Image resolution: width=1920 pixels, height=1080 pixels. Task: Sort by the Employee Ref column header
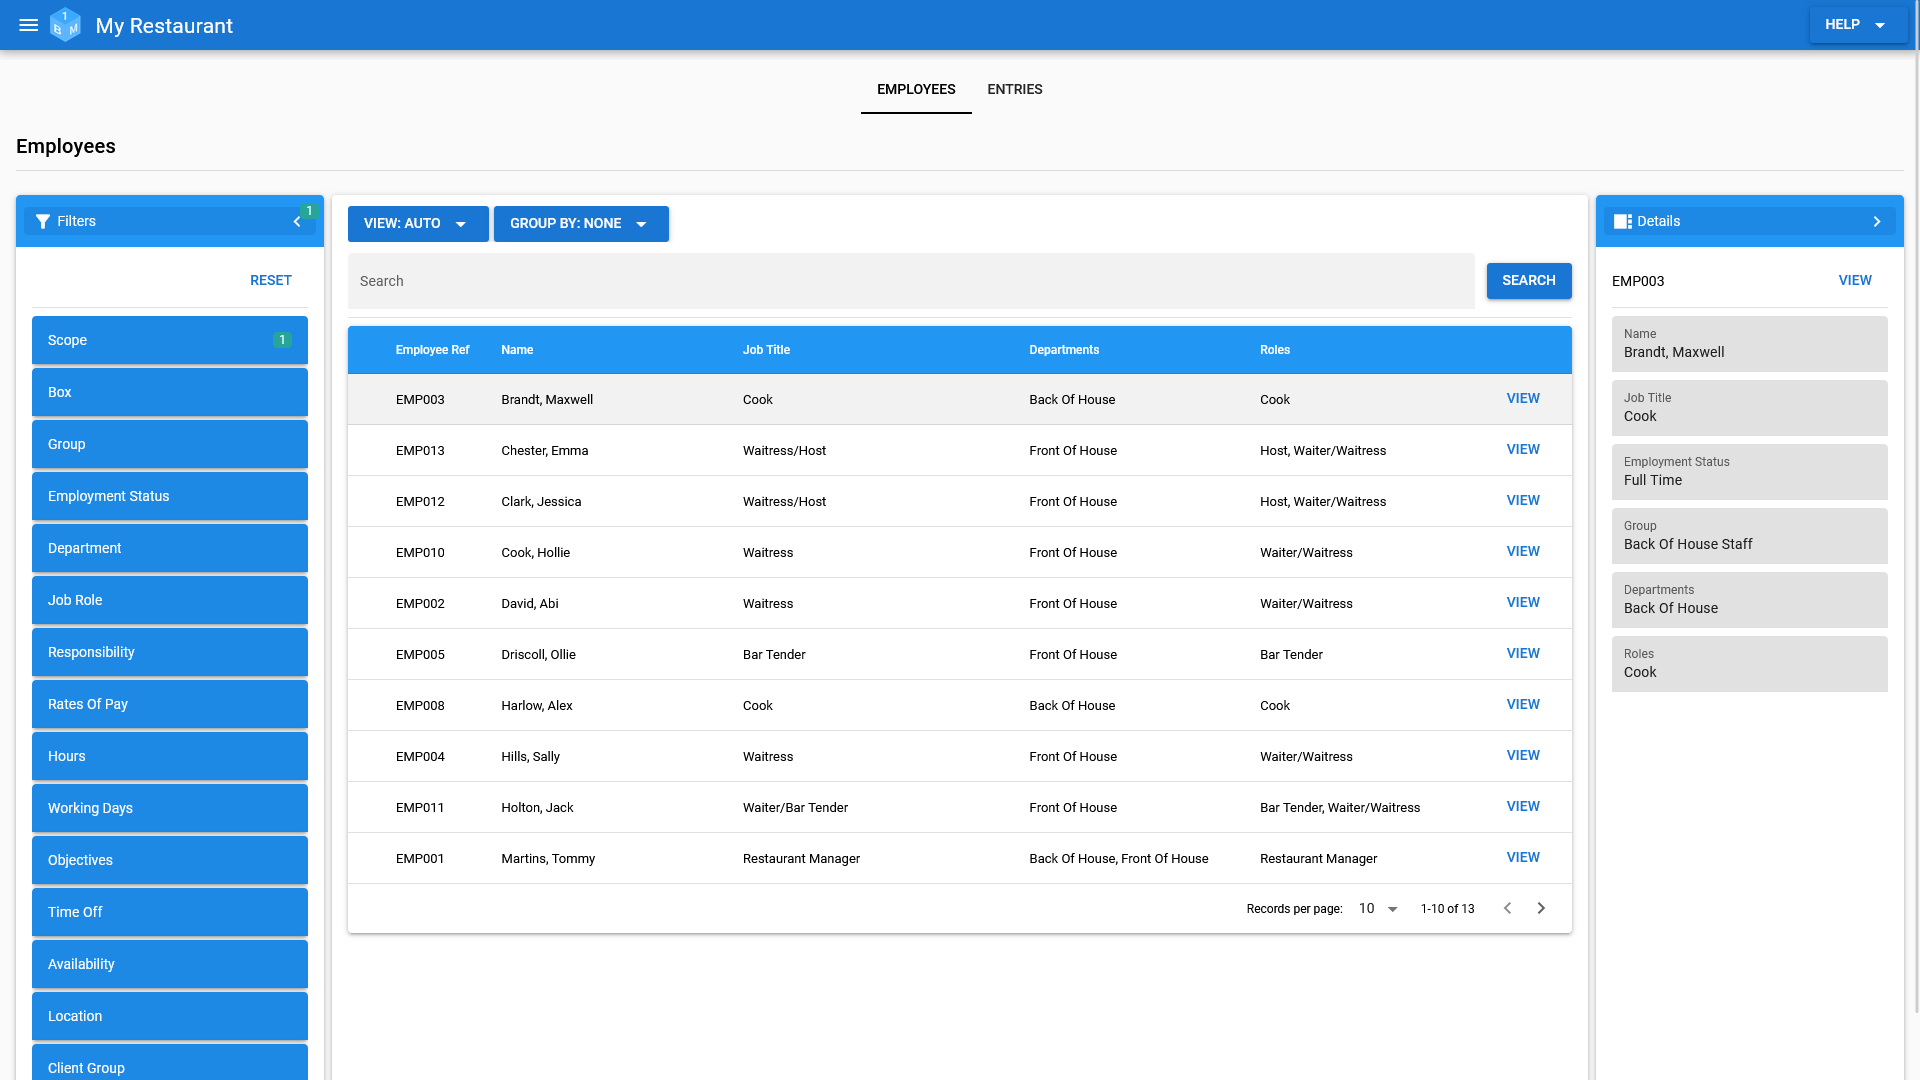pos(432,350)
